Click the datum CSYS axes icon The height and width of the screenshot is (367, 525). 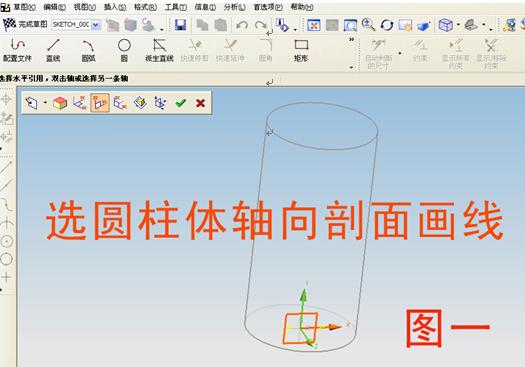click(160, 103)
